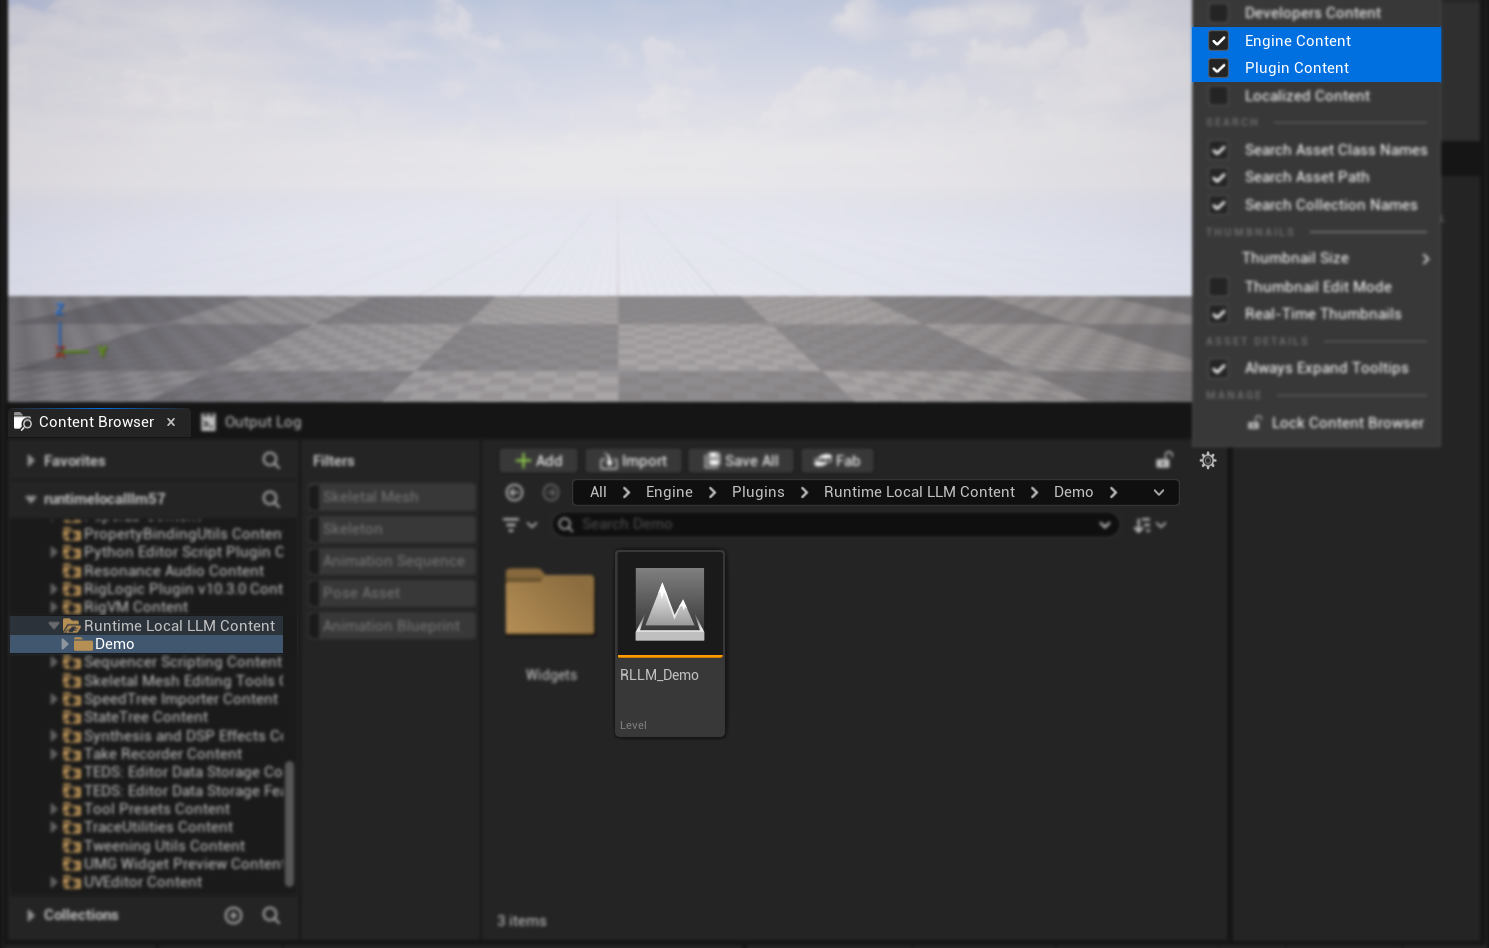This screenshot has height=948, width=1489.
Task: Click search icon in Favorites row
Action: click(x=271, y=460)
